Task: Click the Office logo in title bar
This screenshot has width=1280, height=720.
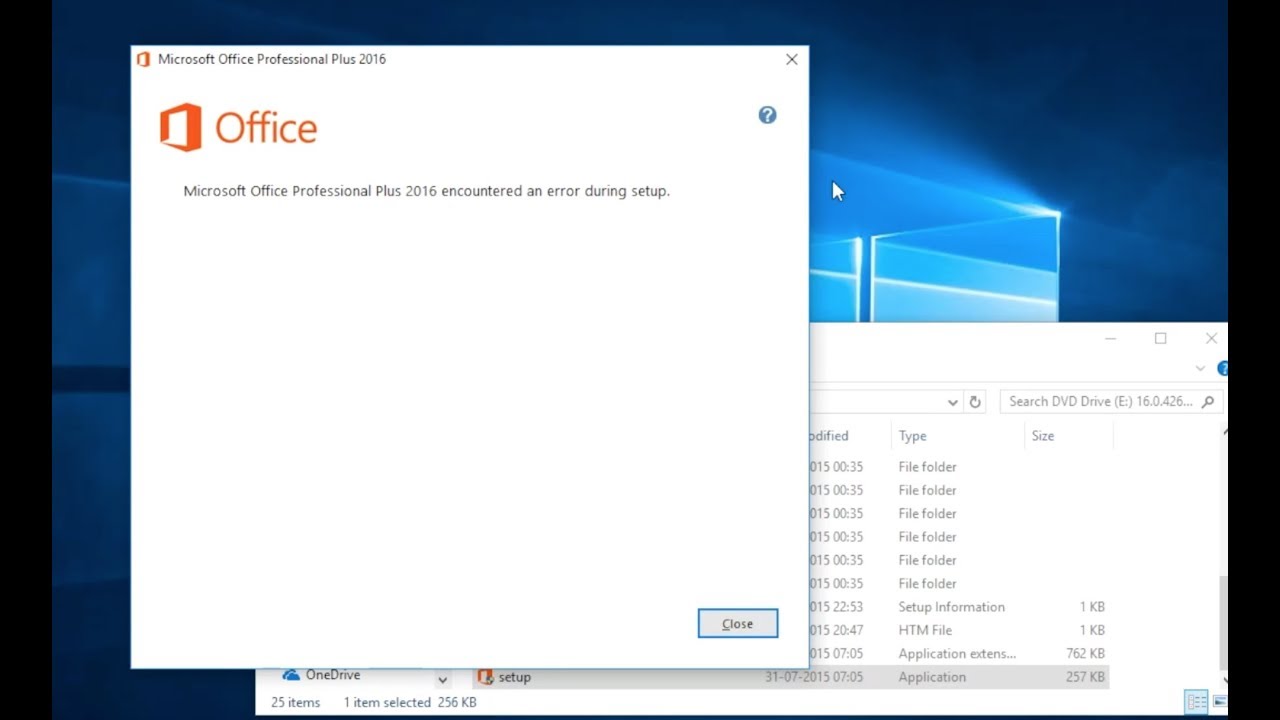Action: point(143,59)
